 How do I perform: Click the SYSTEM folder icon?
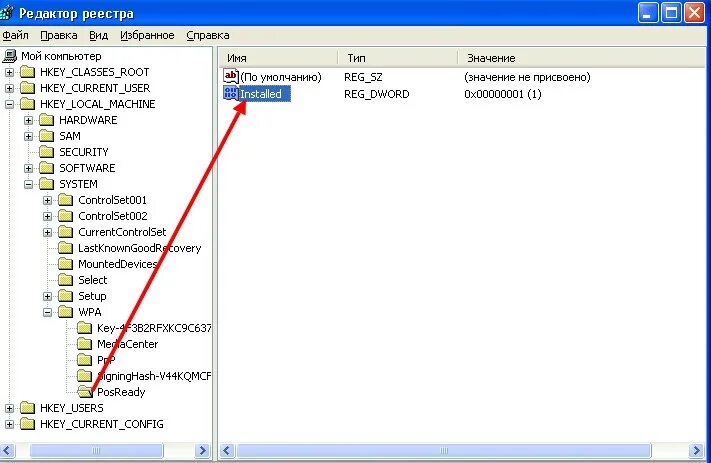pos(47,184)
